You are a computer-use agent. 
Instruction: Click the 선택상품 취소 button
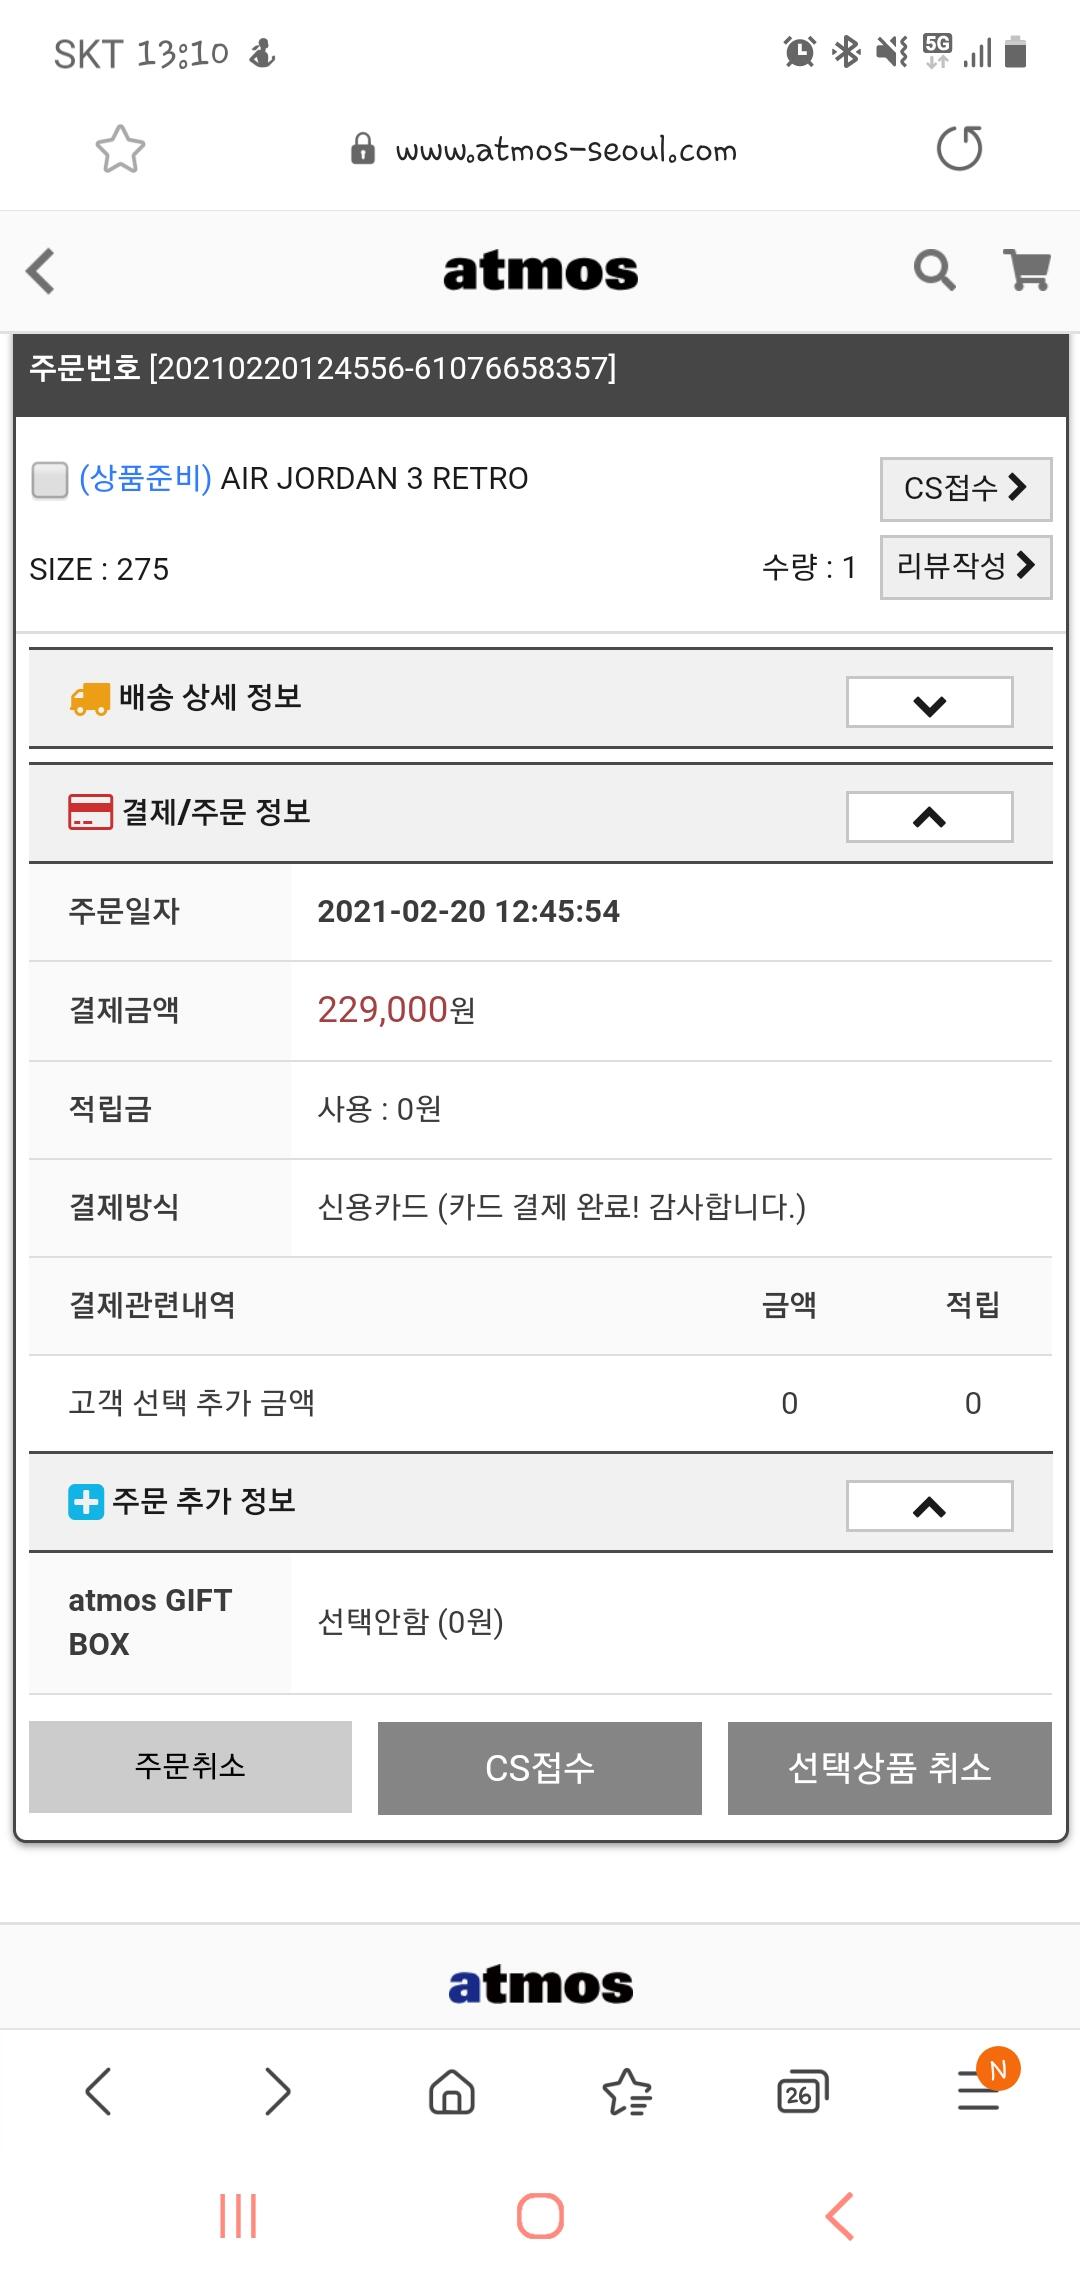coord(890,1768)
